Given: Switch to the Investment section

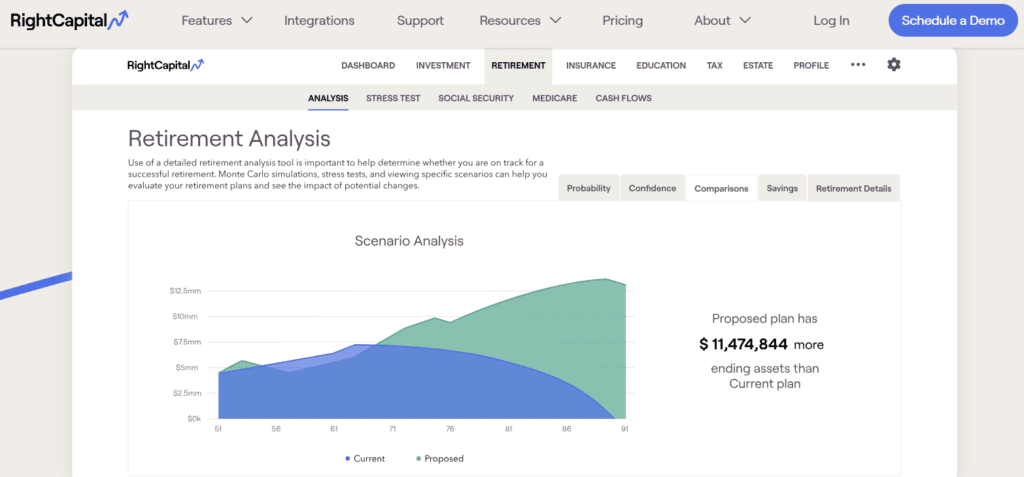Looking at the screenshot, I should point(443,65).
